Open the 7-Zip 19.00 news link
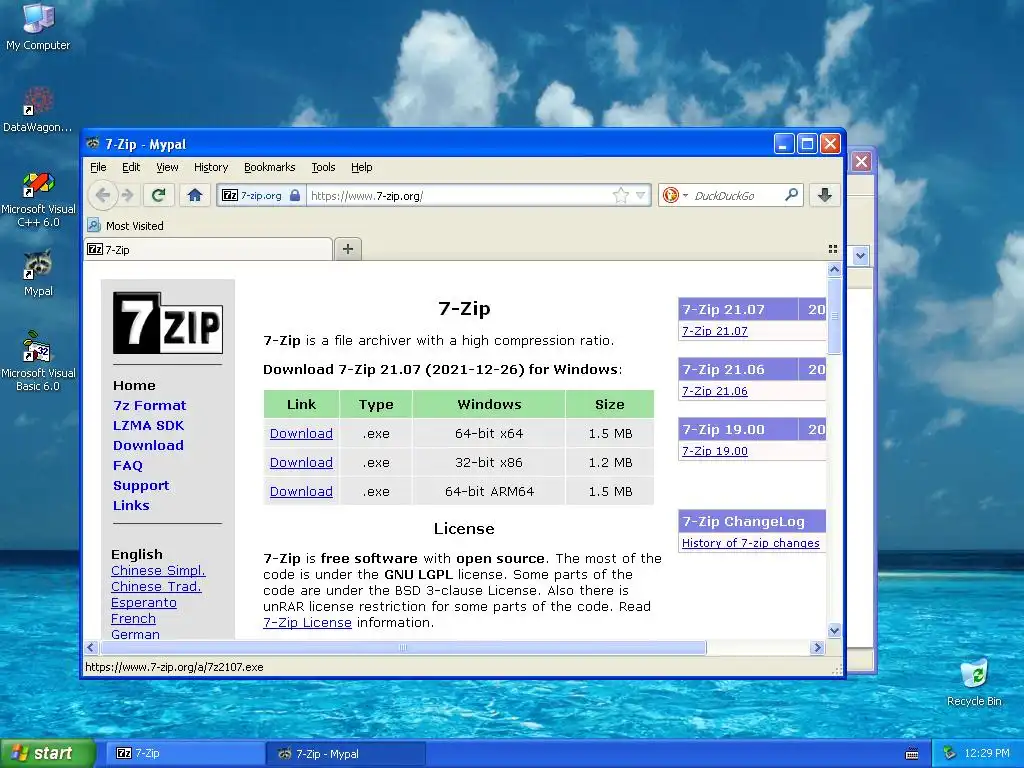Screen dimensions: 1024x768 point(714,451)
